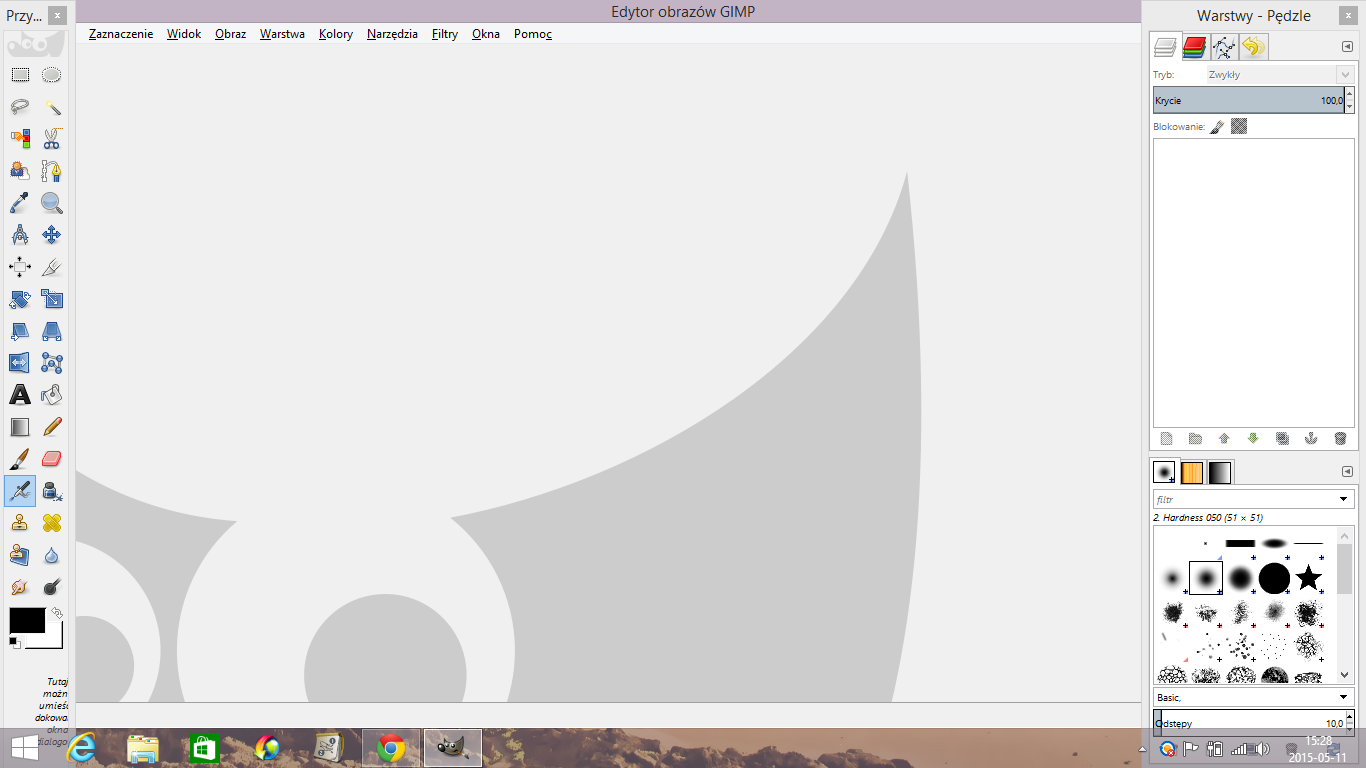Image resolution: width=1366 pixels, height=768 pixels.
Task: Click the black foreground color swatch
Action: coord(27,620)
